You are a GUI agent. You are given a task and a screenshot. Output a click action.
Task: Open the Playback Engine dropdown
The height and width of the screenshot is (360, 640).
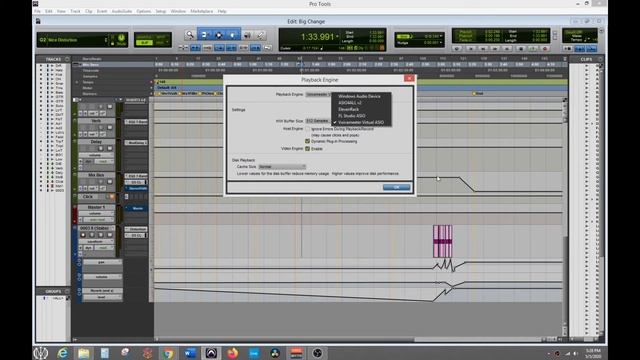pos(318,94)
